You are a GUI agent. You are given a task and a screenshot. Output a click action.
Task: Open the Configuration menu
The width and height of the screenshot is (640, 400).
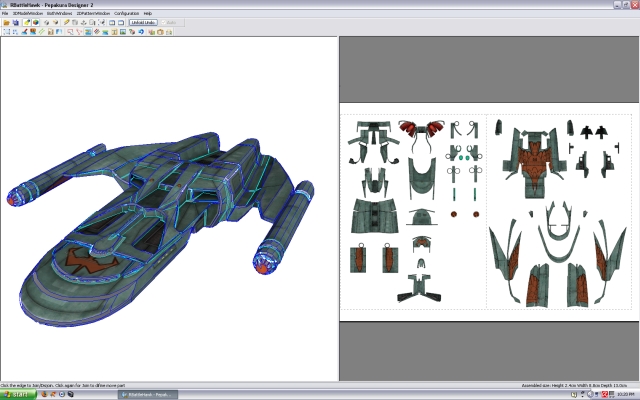tap(127, 13)
